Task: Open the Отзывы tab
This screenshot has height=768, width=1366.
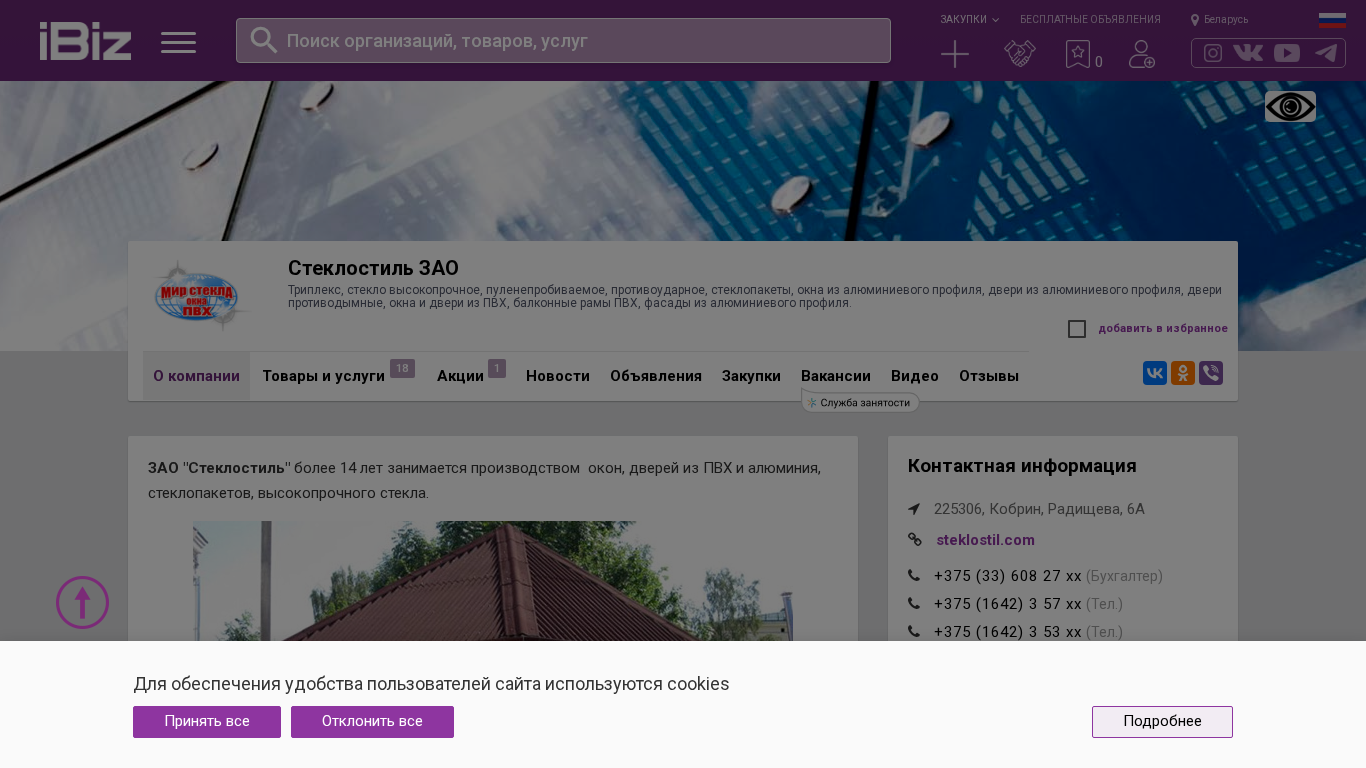Action: click(x=989, y=376)
